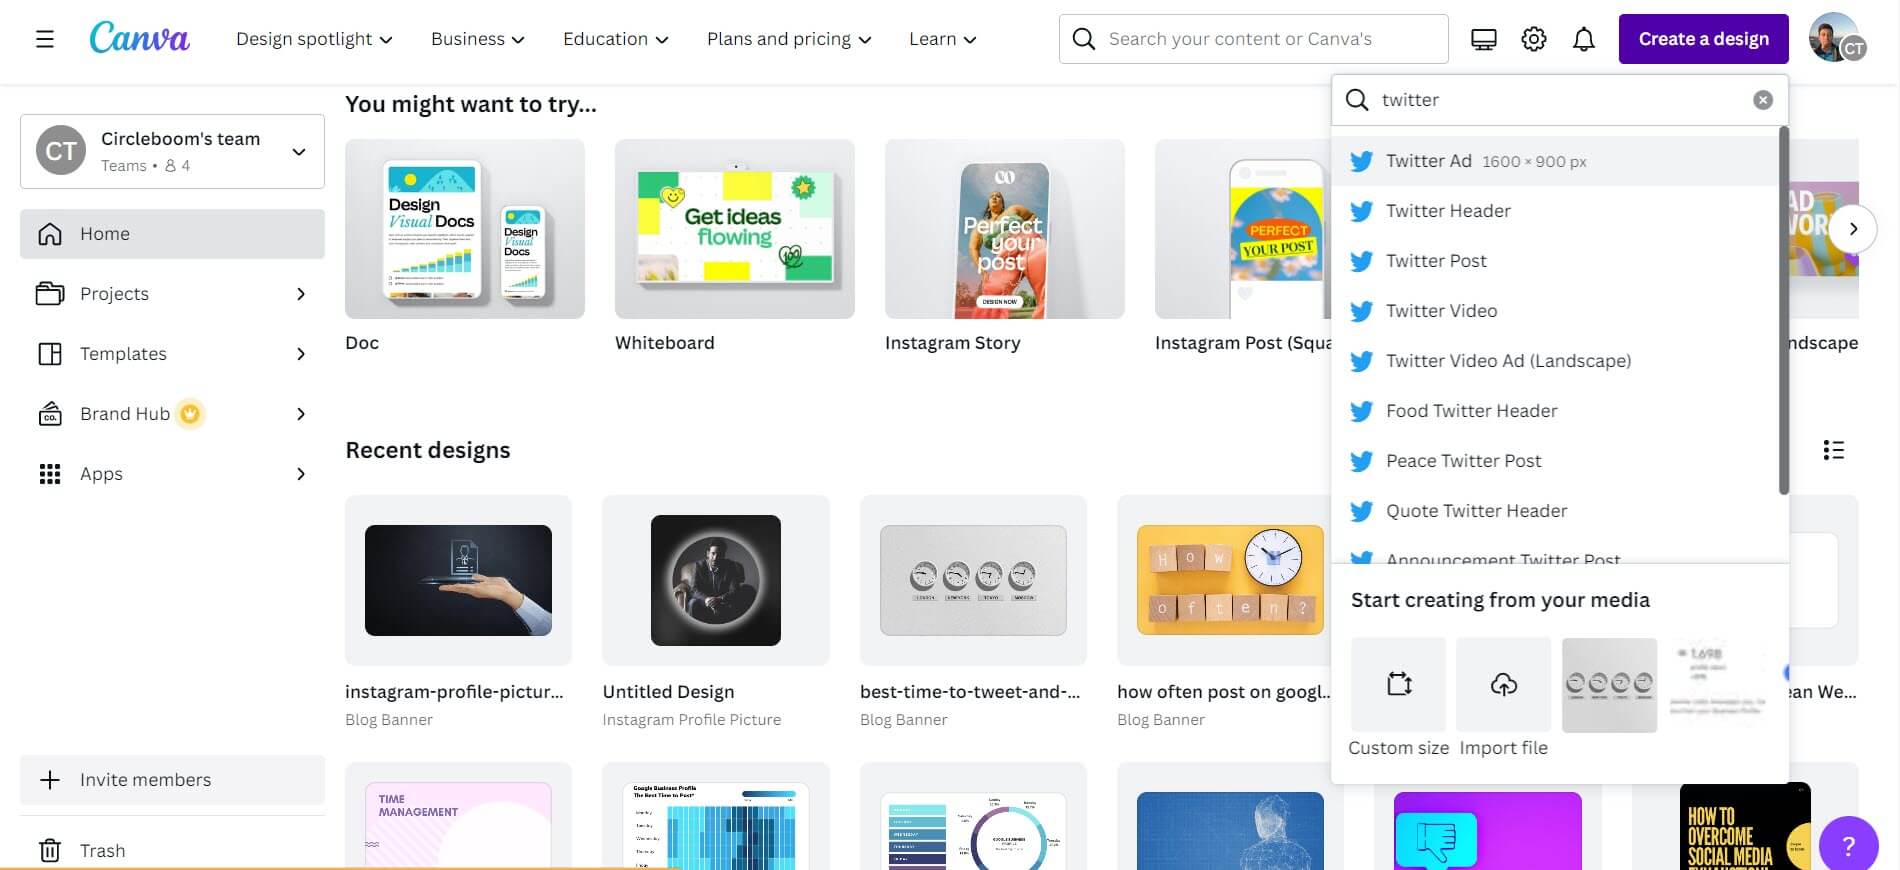Open the Whiteboard template thumbnail

(x=735, y=229)
